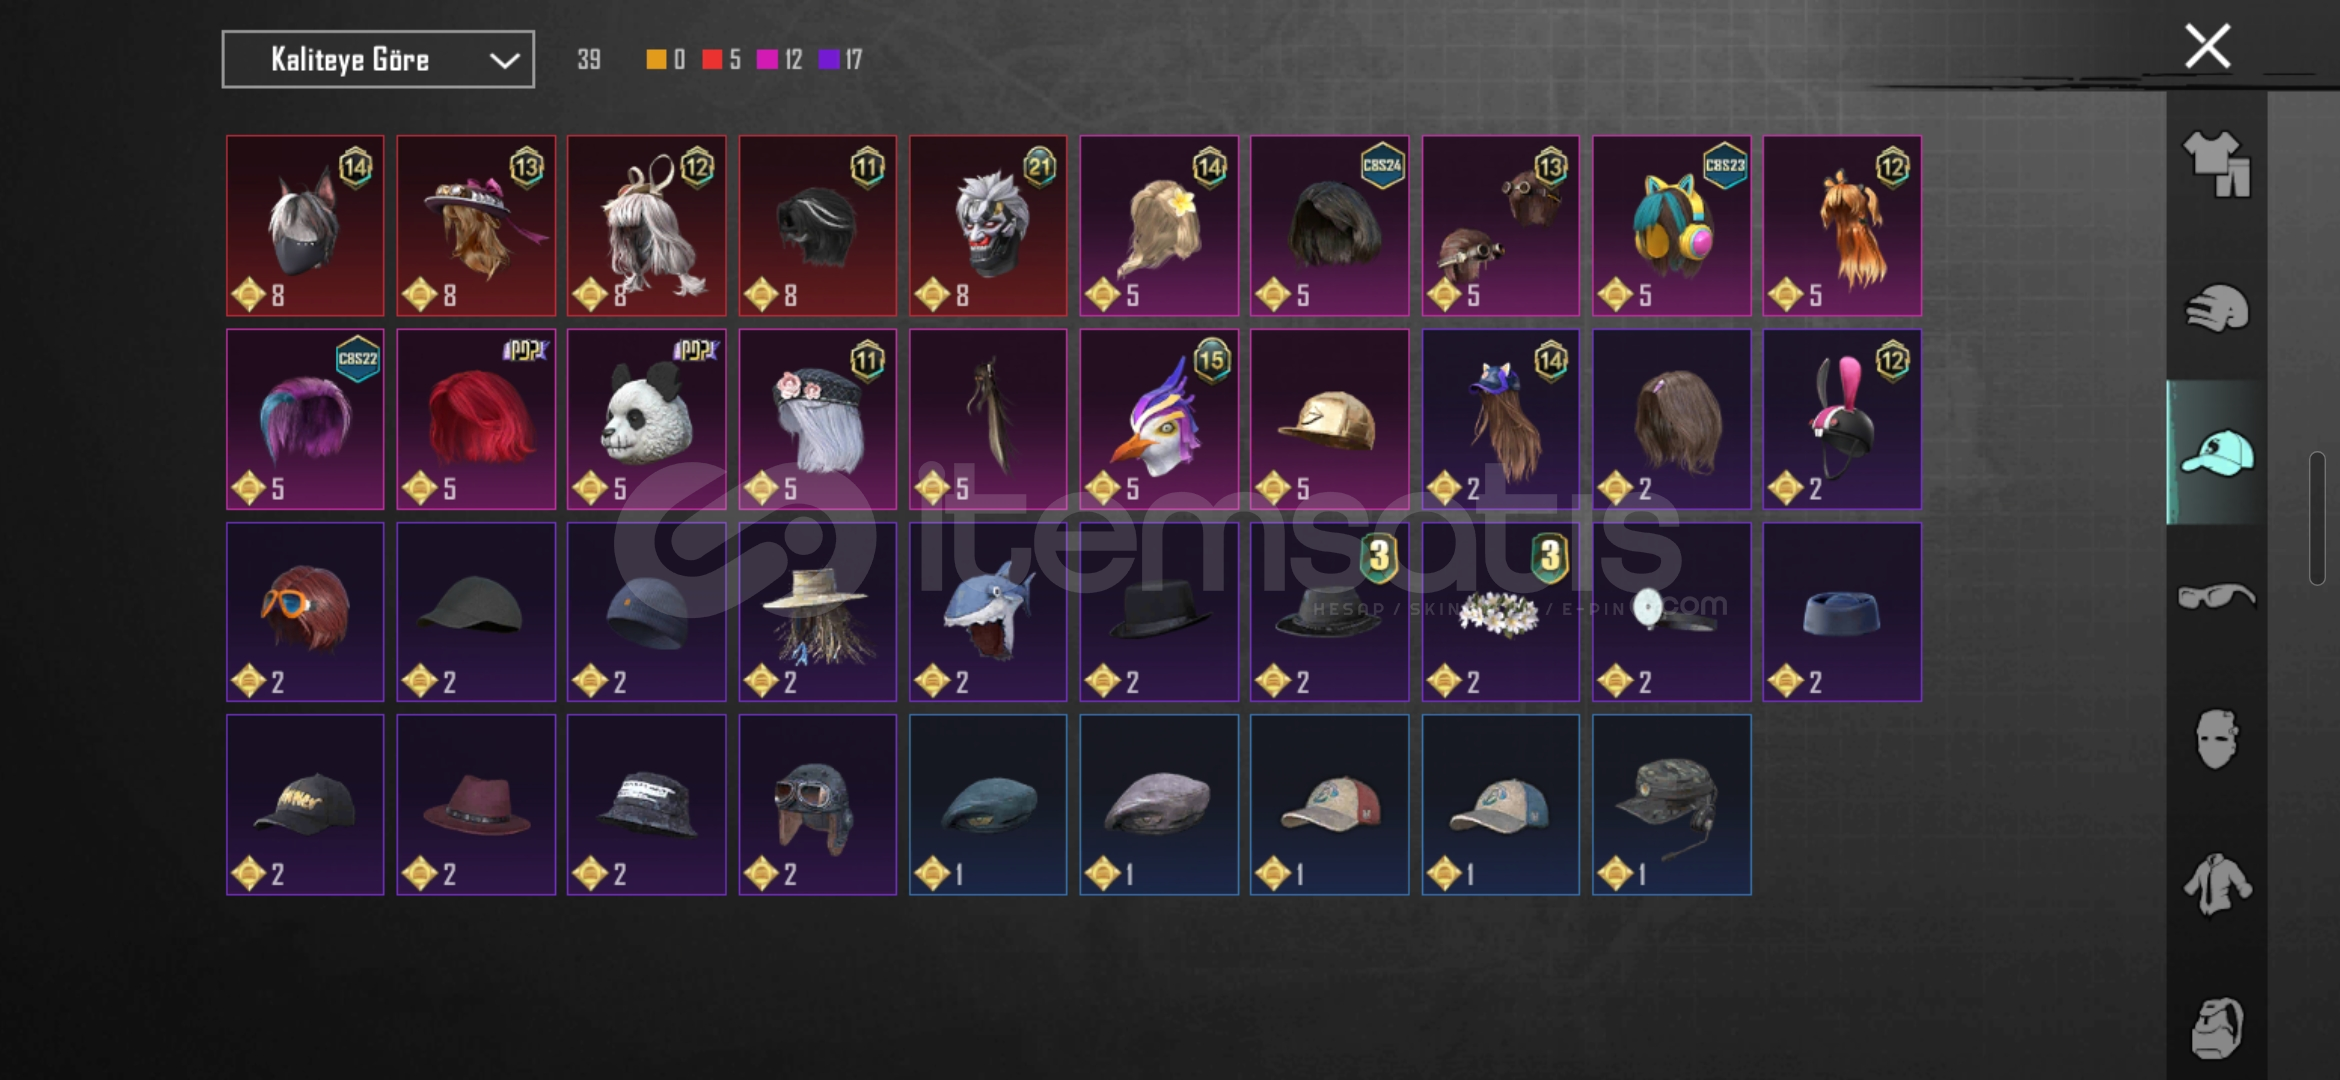Pick the red wig item

click(x=475, y=419)
